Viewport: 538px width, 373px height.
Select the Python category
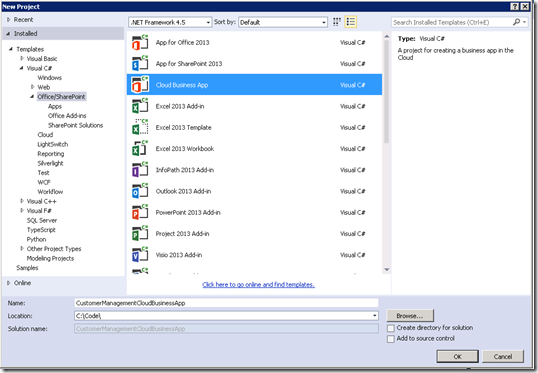click(x=36, y=239)
